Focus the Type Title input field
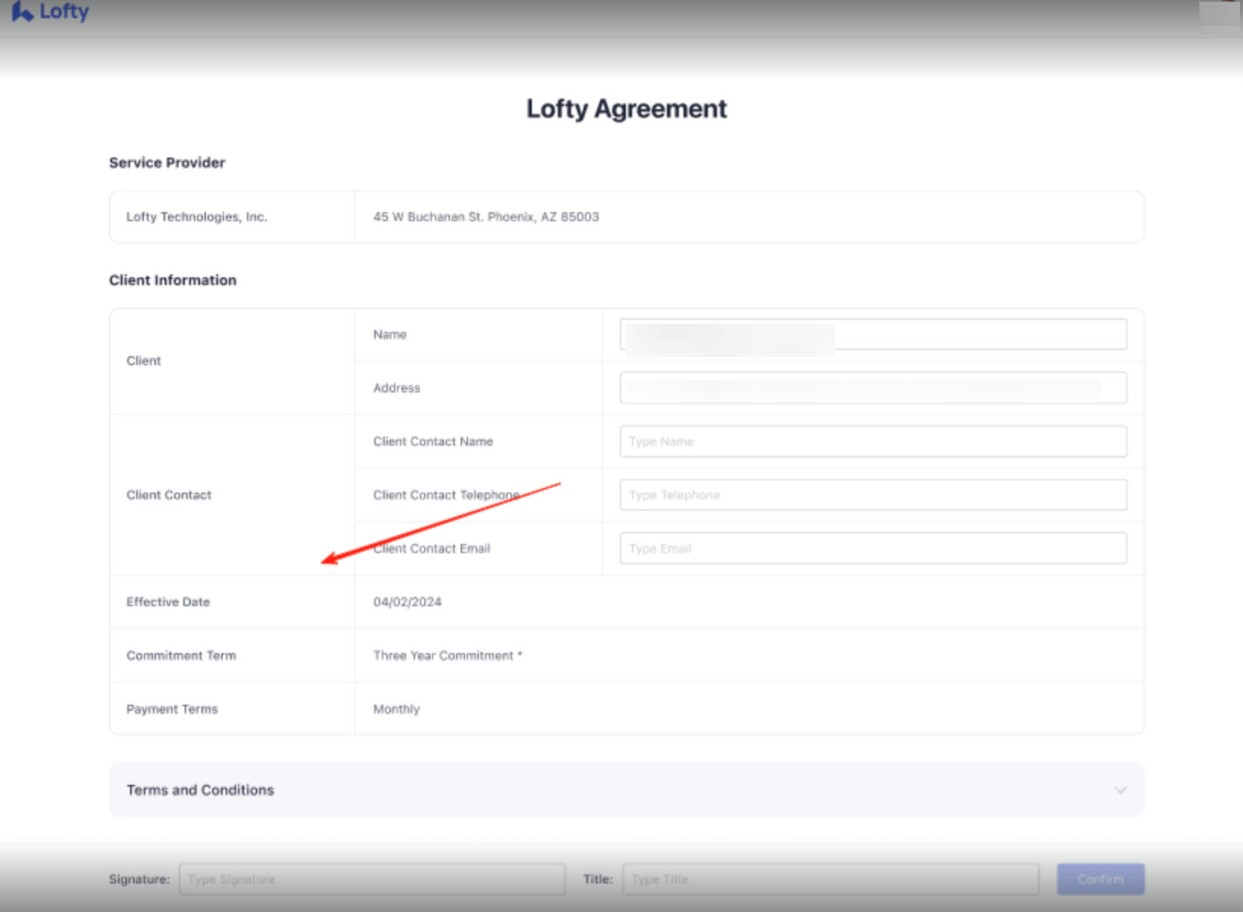The width and height of the screenshot is (1243, 912). [830, 880]
